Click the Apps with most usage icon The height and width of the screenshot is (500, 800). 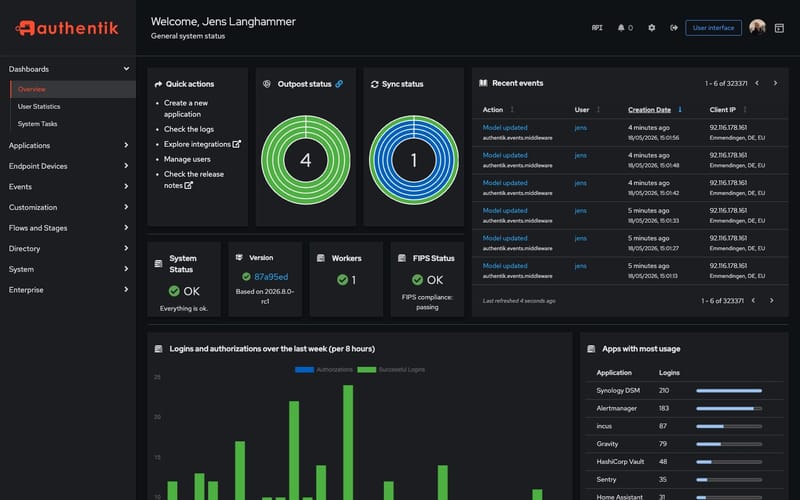591,349
